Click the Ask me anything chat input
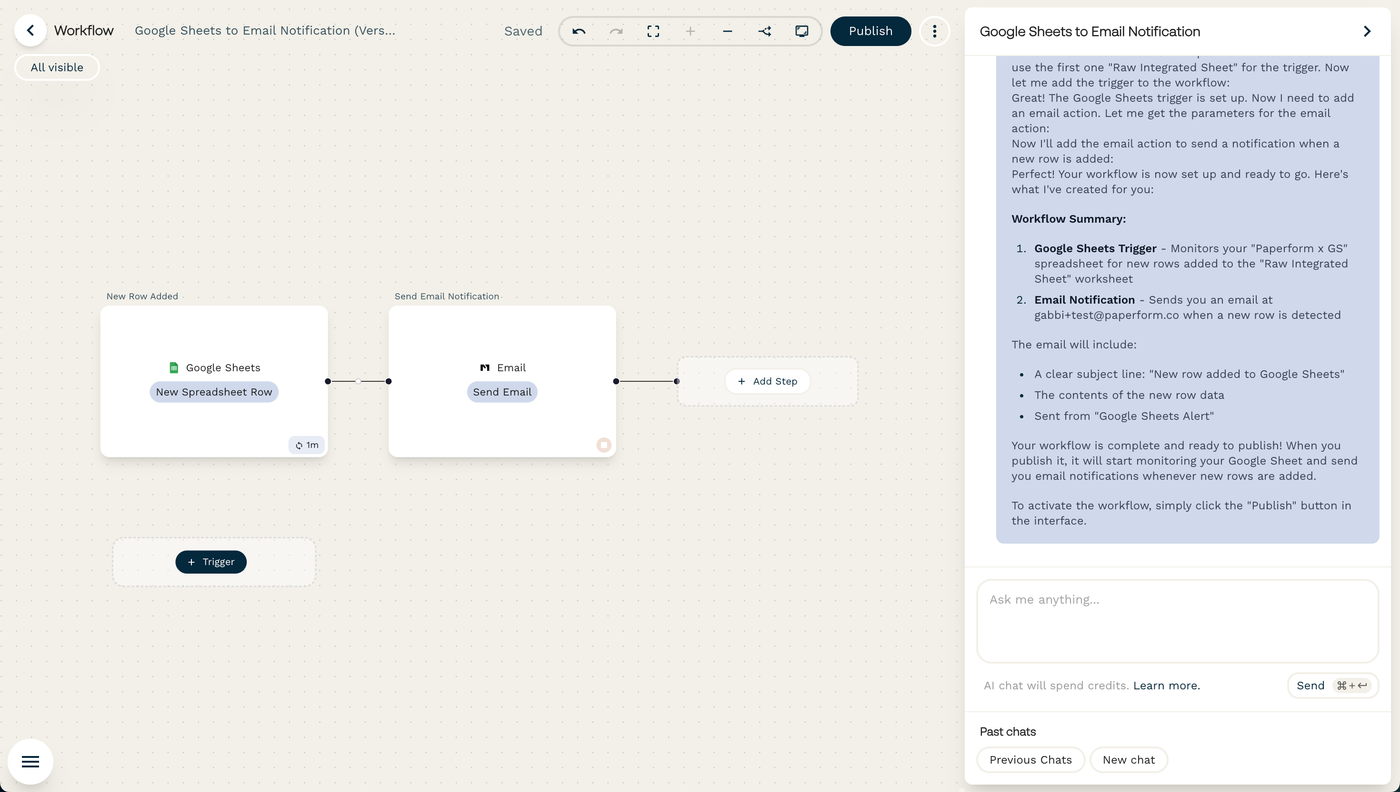Viewport: 1400px width, 792px height. click(x=1177, y=621)
